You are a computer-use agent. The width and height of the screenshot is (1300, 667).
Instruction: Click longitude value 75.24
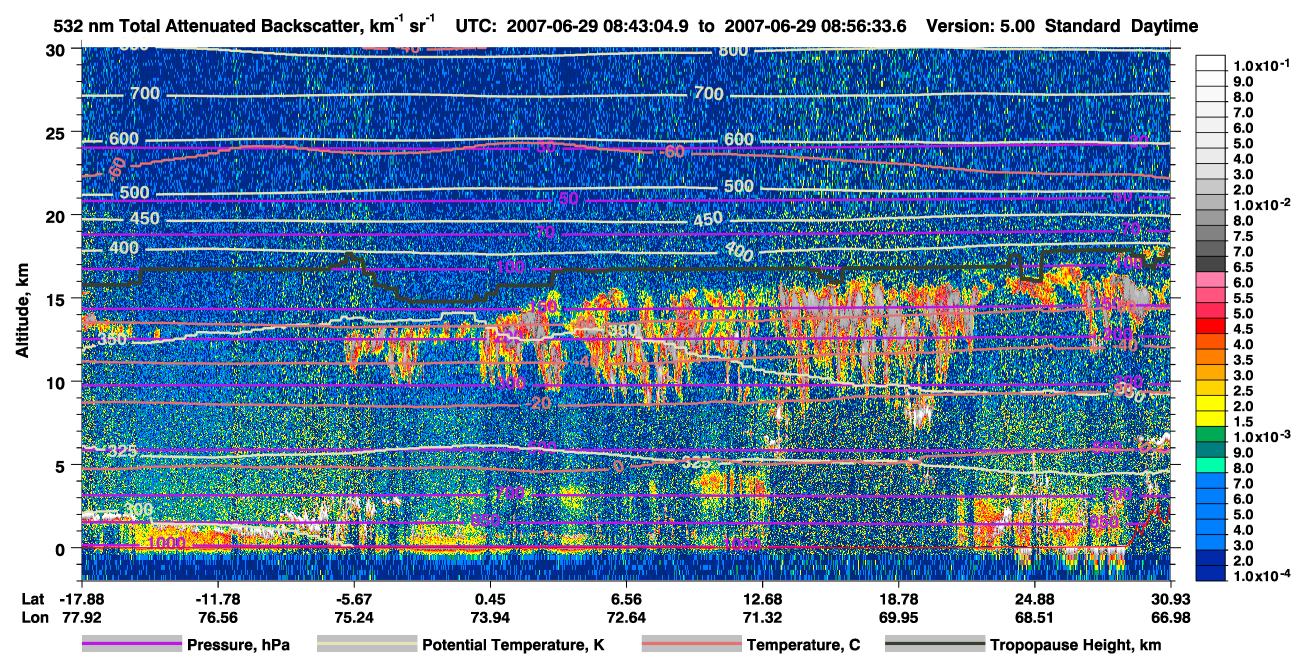353,617
